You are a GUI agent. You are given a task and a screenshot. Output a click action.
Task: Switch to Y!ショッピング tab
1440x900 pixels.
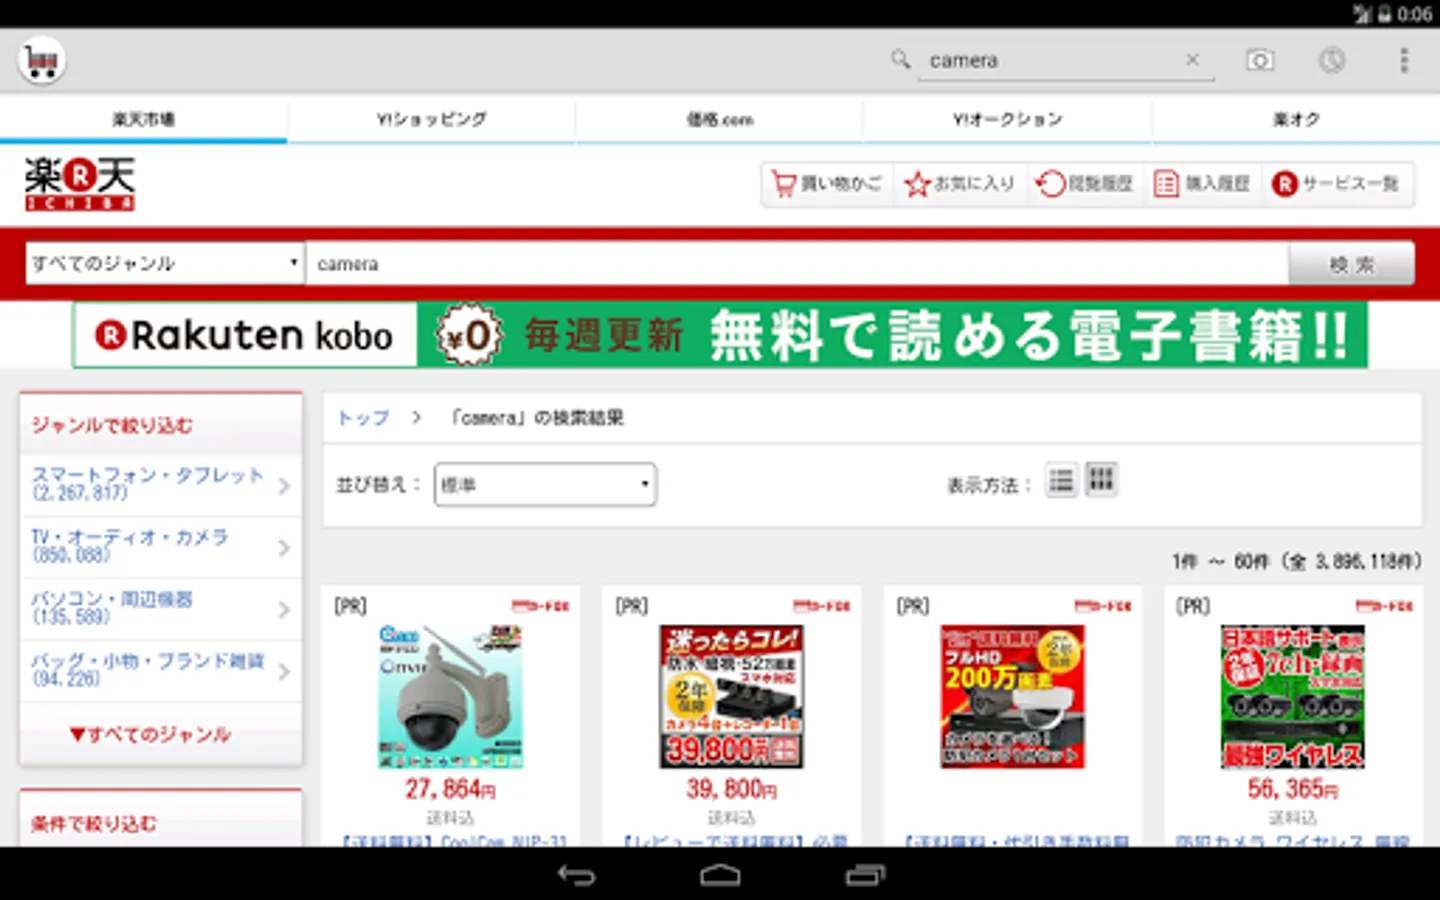pos(431,119)
